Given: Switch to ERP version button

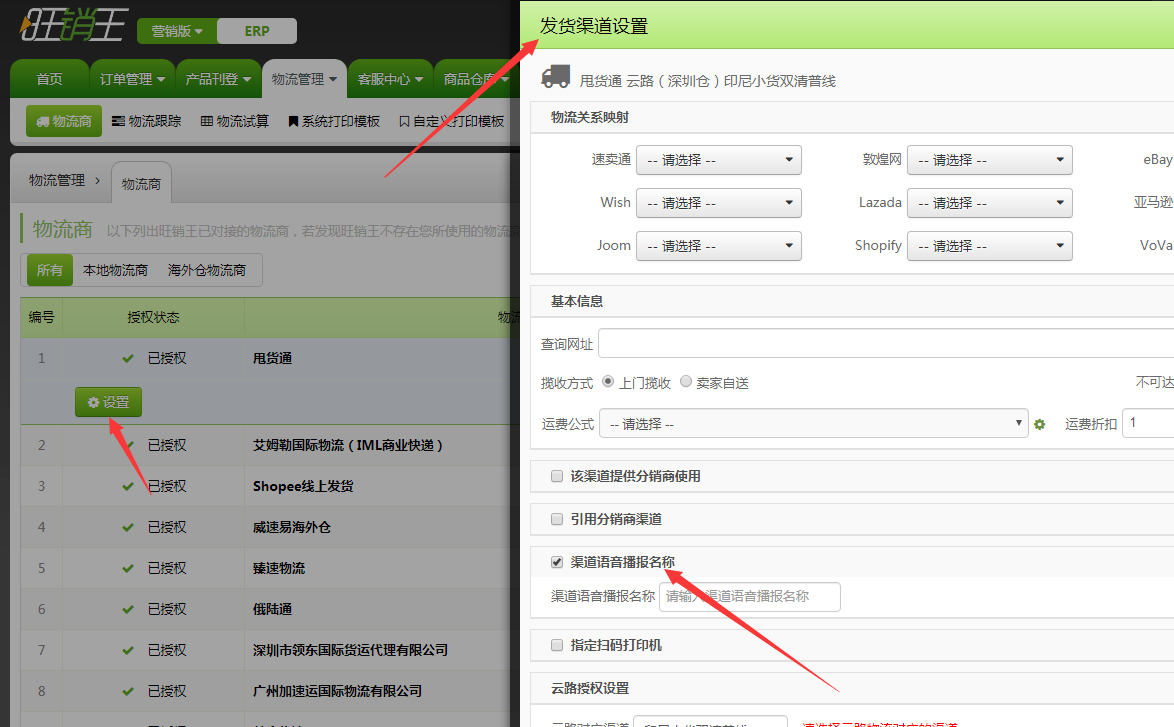Looking at the screenshot, I should (x=257, y=31).
